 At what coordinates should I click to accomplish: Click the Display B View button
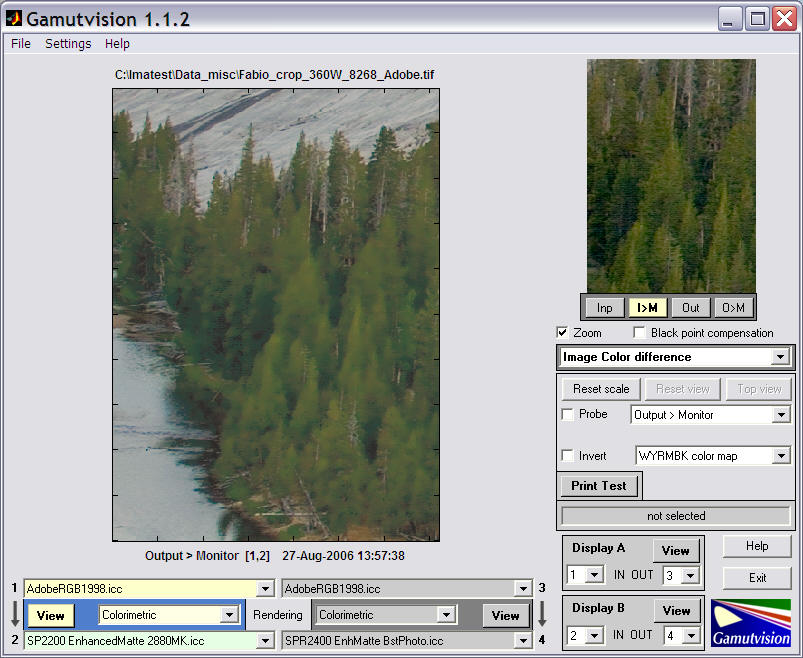point(676,610)
